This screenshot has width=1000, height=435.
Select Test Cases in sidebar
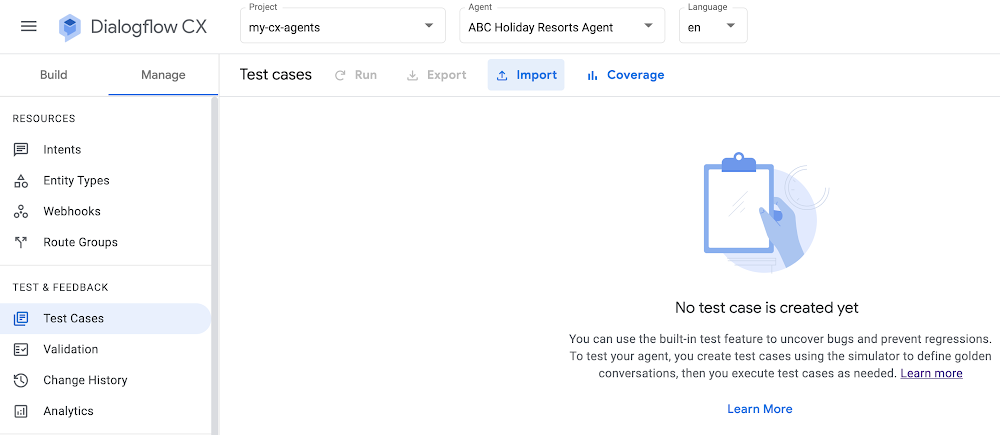[105, 318]
